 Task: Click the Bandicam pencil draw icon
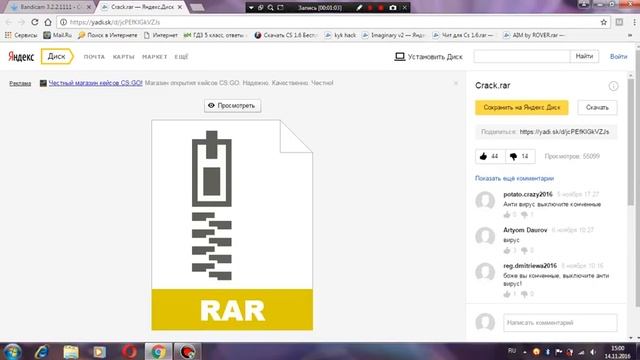coord(359,7)
